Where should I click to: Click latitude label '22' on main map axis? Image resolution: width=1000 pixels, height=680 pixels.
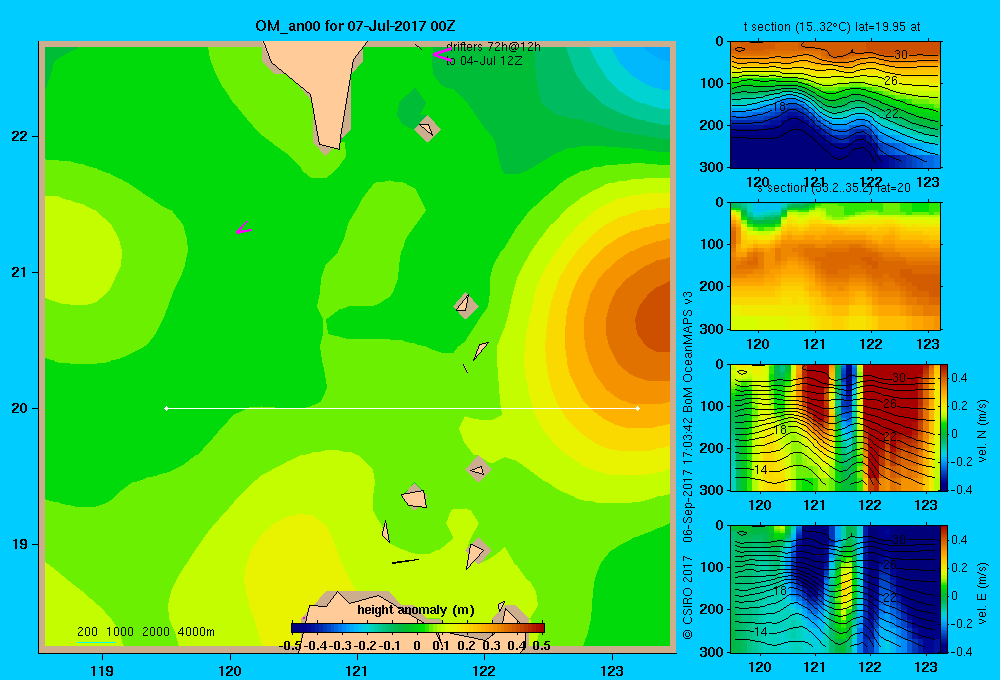coord(20,137)
